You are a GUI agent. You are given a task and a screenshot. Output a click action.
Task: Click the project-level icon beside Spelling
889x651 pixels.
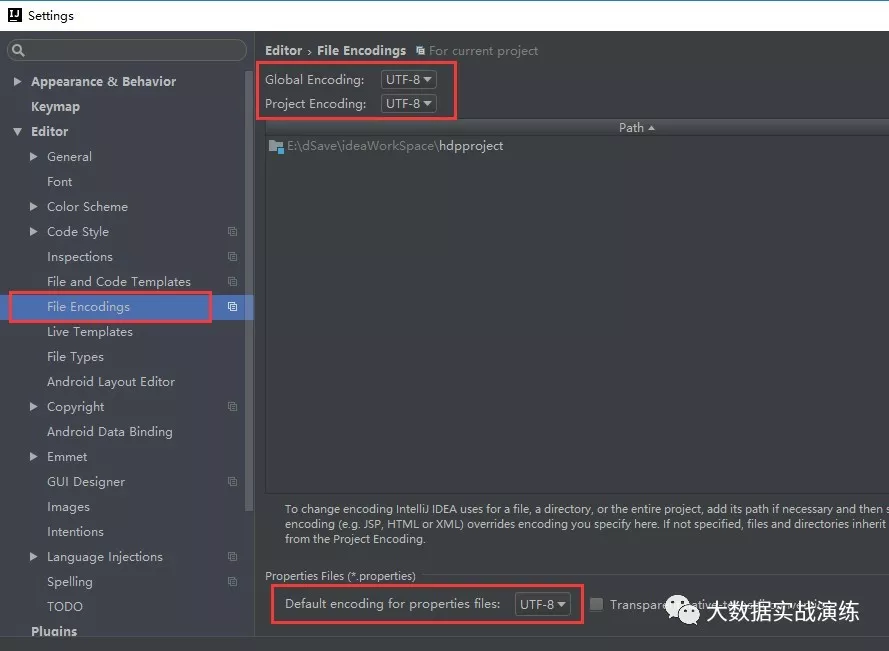[232, 581]
